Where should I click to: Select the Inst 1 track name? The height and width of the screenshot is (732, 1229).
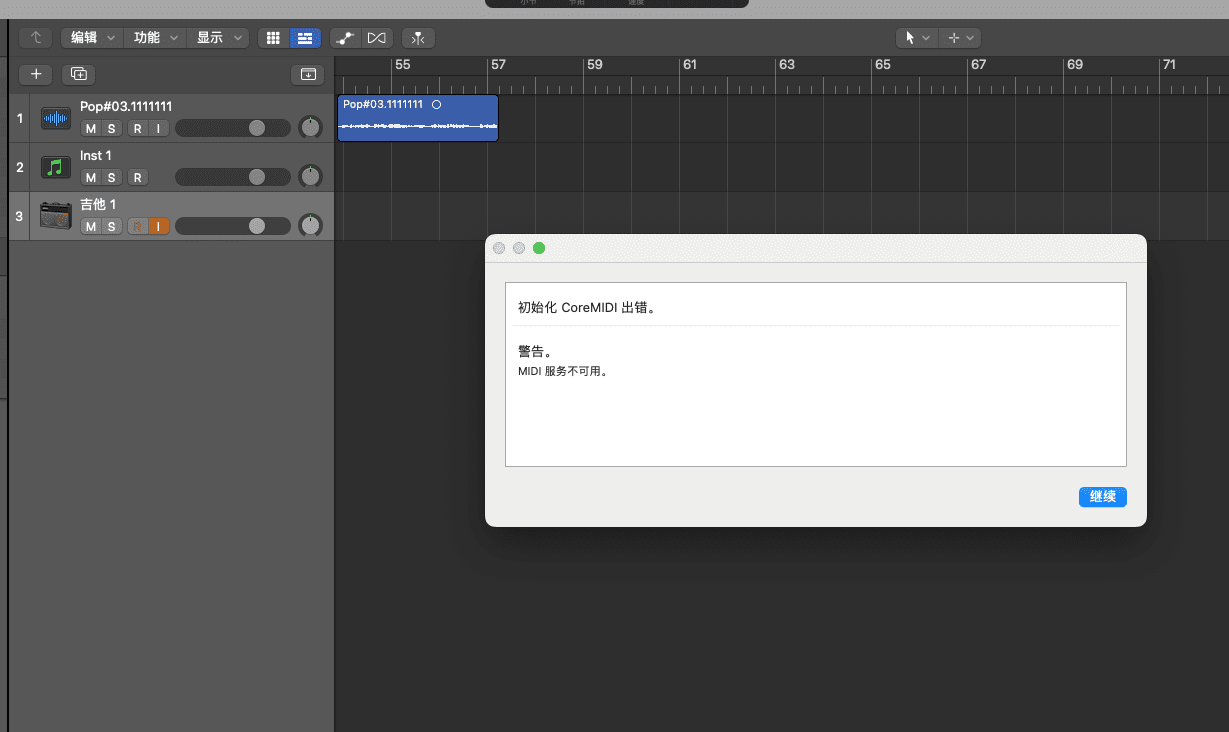pyautogui.click(x=96, y=156)
